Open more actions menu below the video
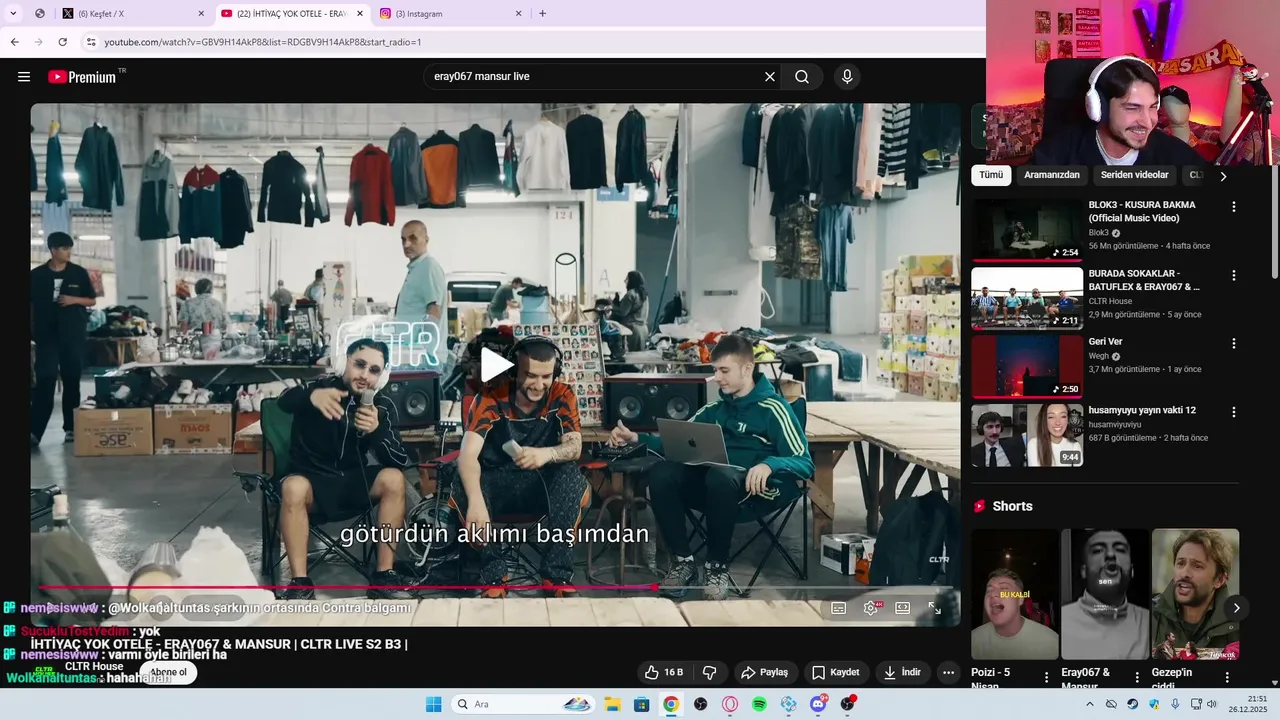The image size is (1280, 720). tap(949, 672)
